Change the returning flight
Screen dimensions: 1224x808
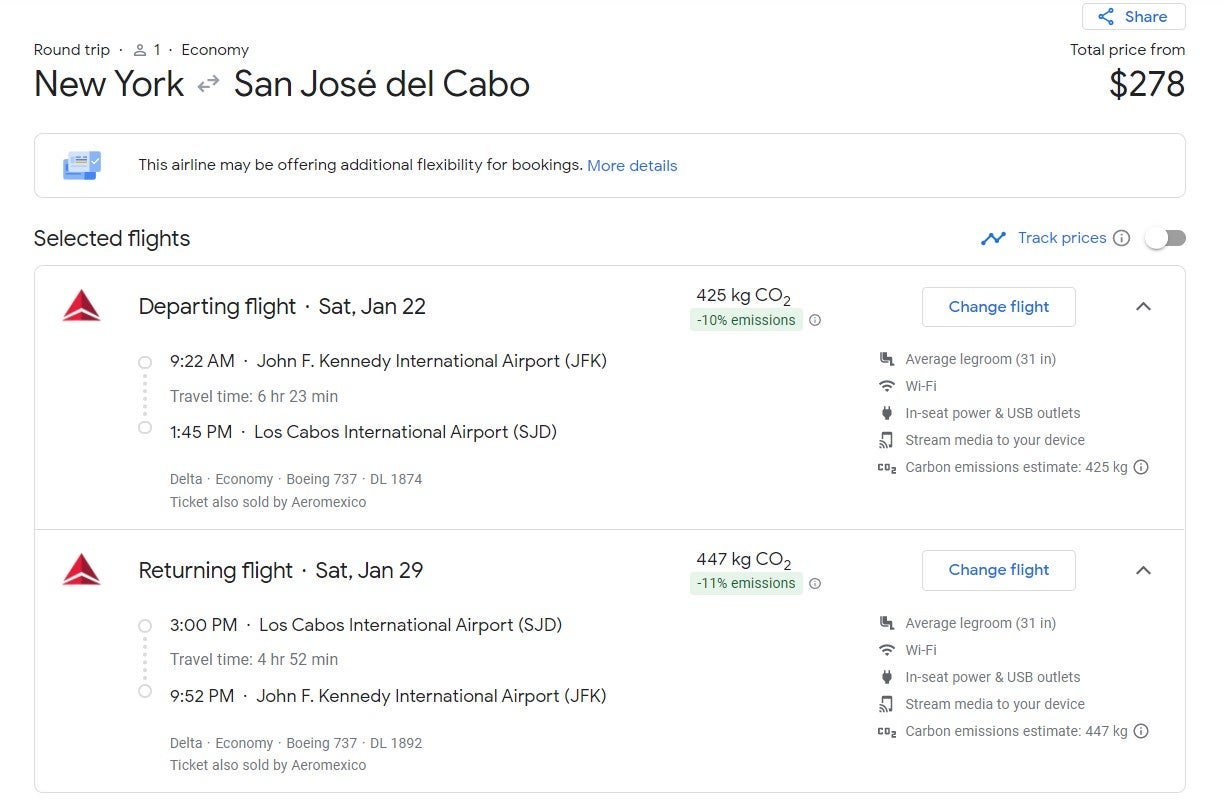[x=998, y=570]
